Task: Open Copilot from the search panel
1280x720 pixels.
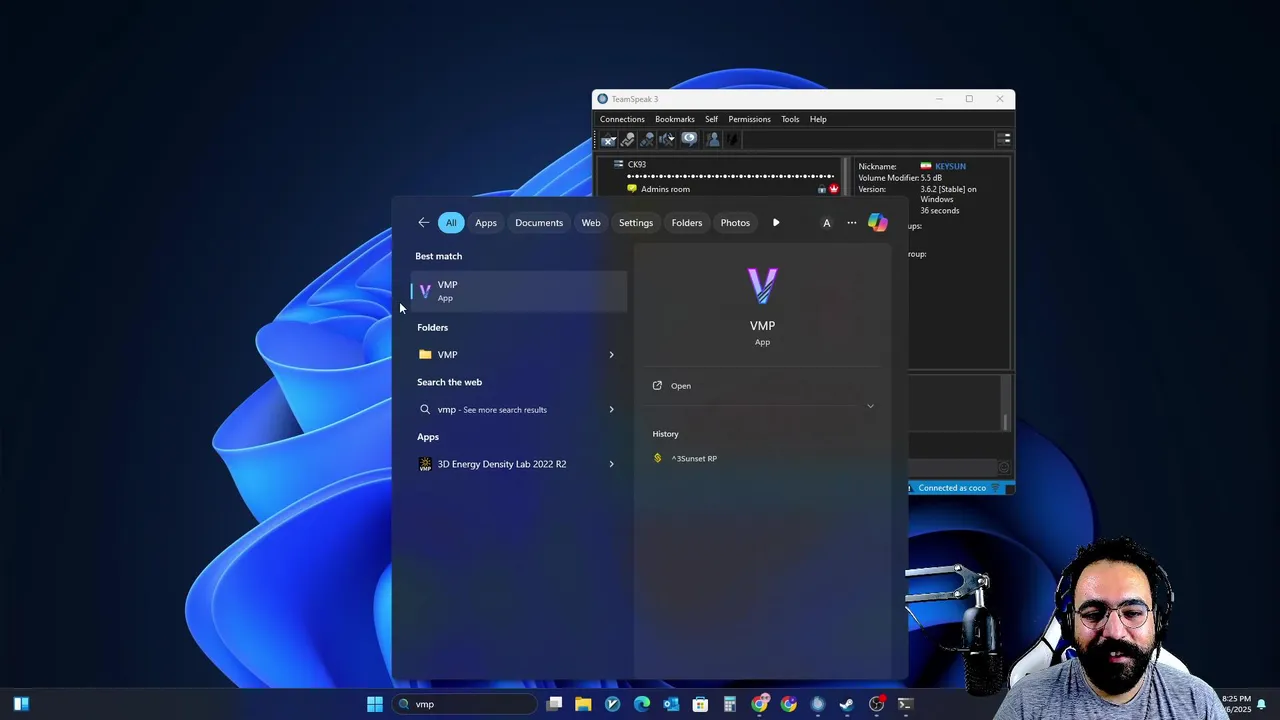Action: (x=878, y=223)
